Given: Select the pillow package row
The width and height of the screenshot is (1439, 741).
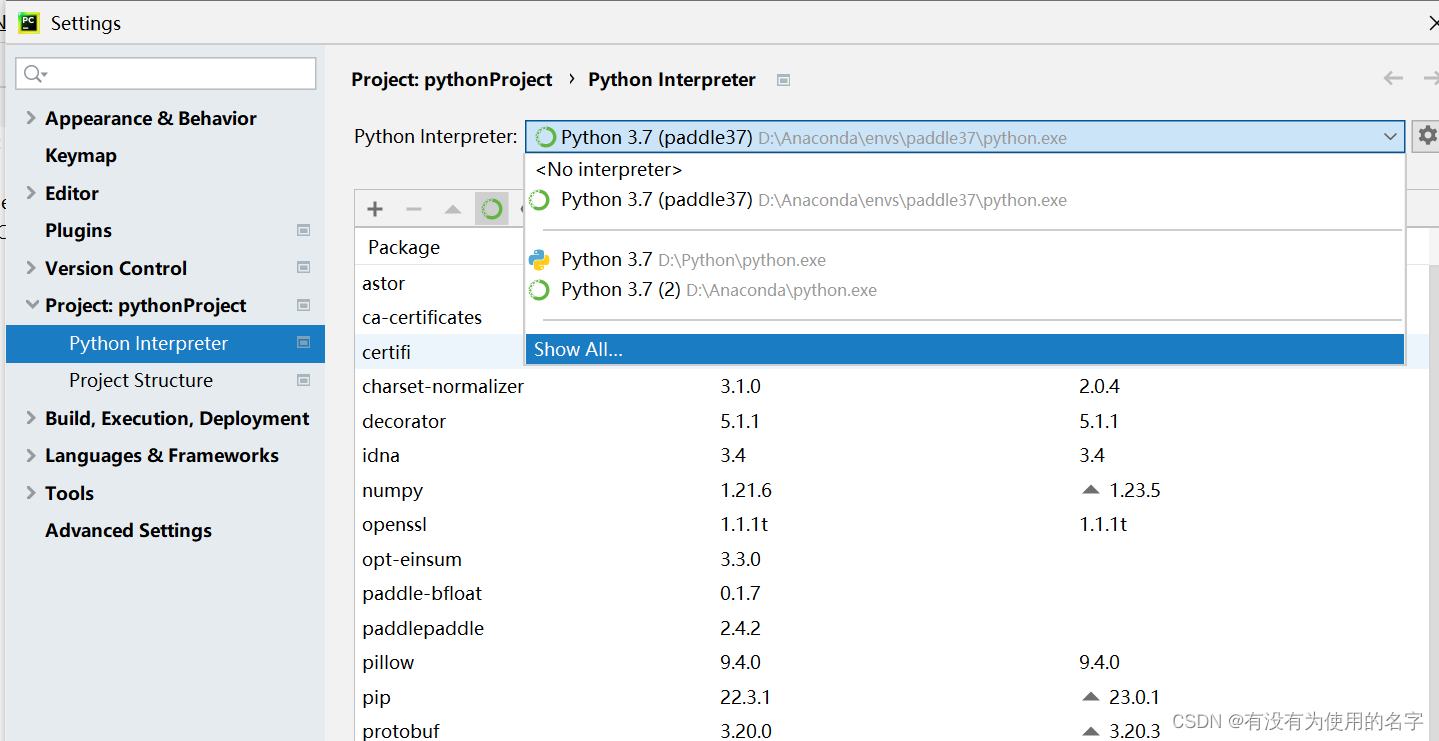Looking at the screenshot, I should click(892, 662).
